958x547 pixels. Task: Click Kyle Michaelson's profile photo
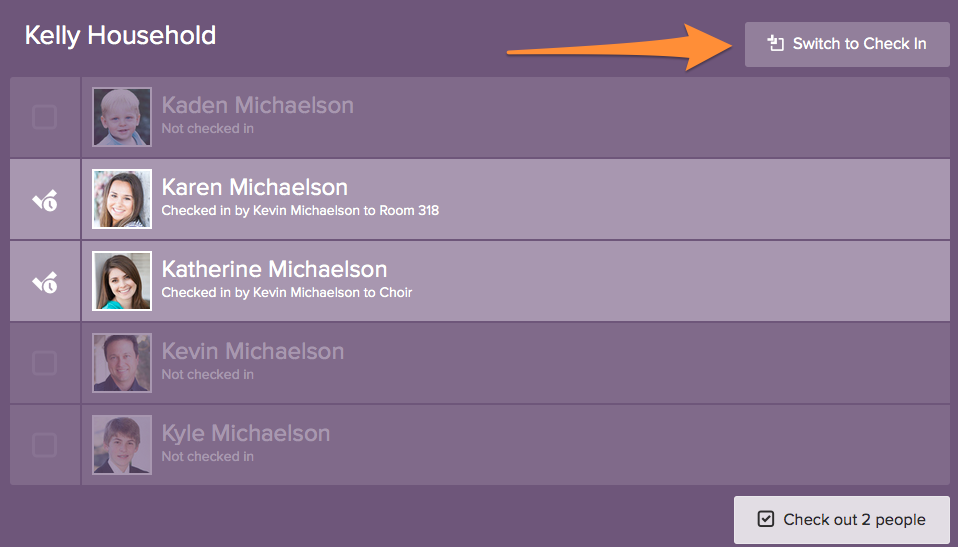(x=122, y=445)
